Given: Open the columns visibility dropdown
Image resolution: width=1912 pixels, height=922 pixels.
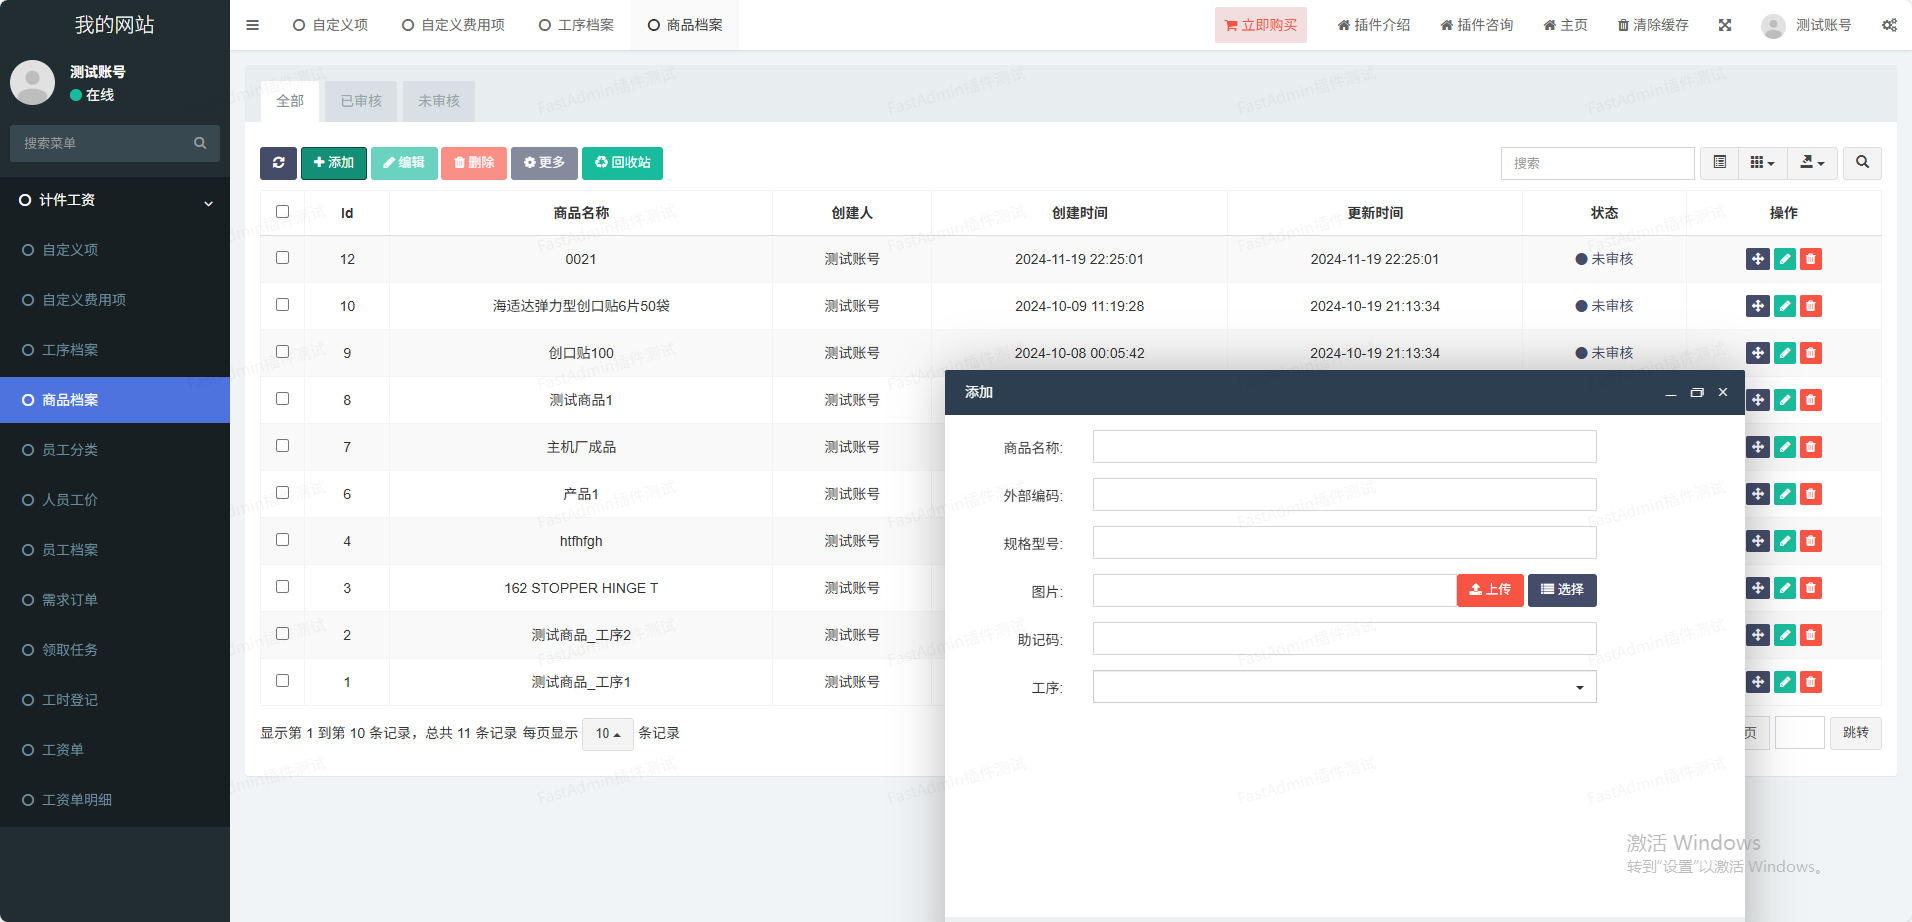Looking at the screenshot, I should (1762, 163).
